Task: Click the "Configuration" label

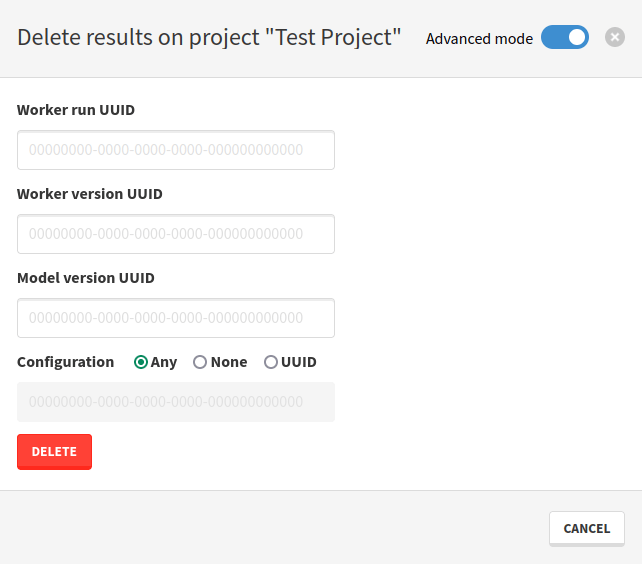Action: click(x=66, y=362)
